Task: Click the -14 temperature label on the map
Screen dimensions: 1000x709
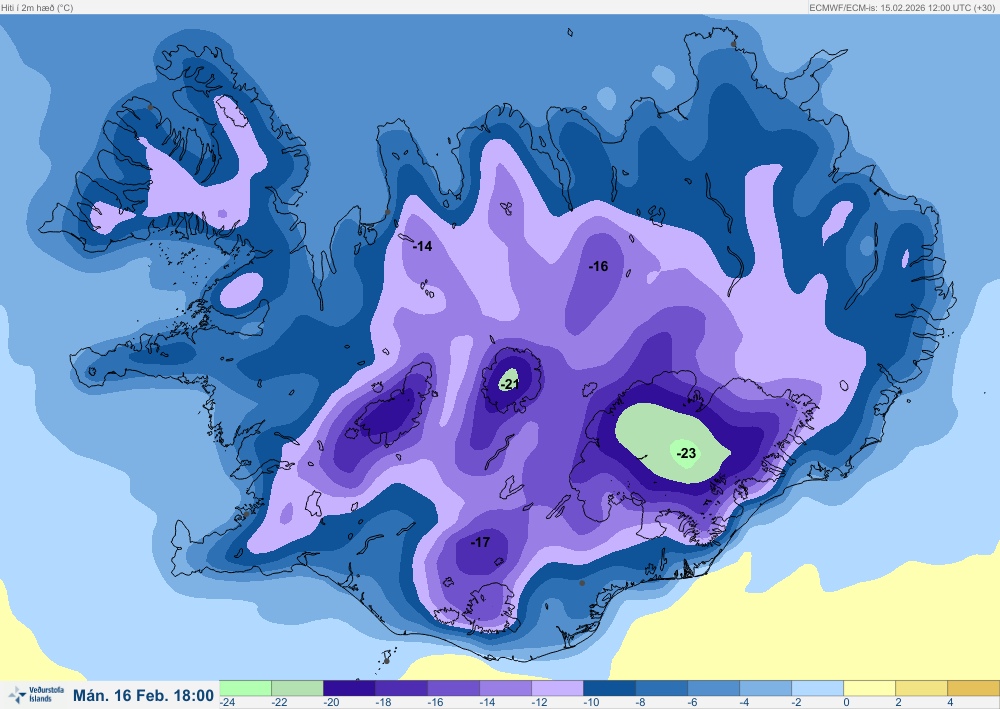Action: pos(422,246)
